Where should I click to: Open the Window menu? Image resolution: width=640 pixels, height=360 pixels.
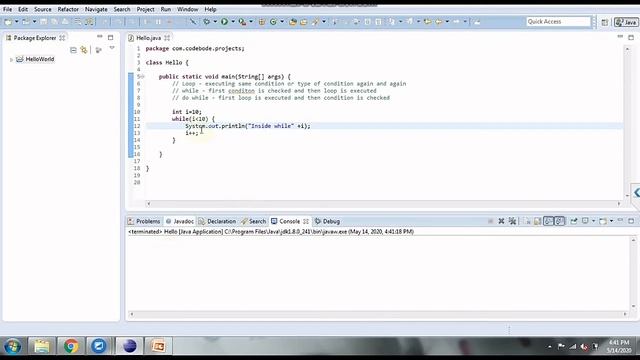(x=187, y=9)
